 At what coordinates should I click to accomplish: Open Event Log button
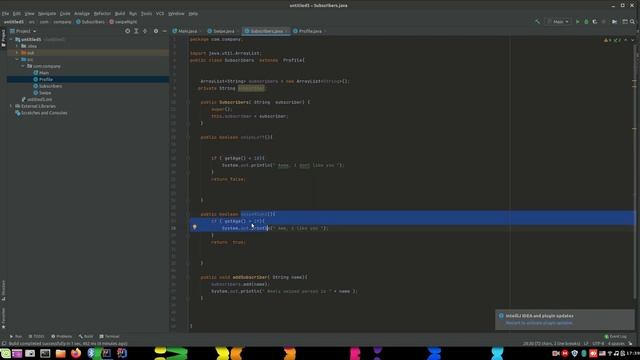[x=616, y=336]
